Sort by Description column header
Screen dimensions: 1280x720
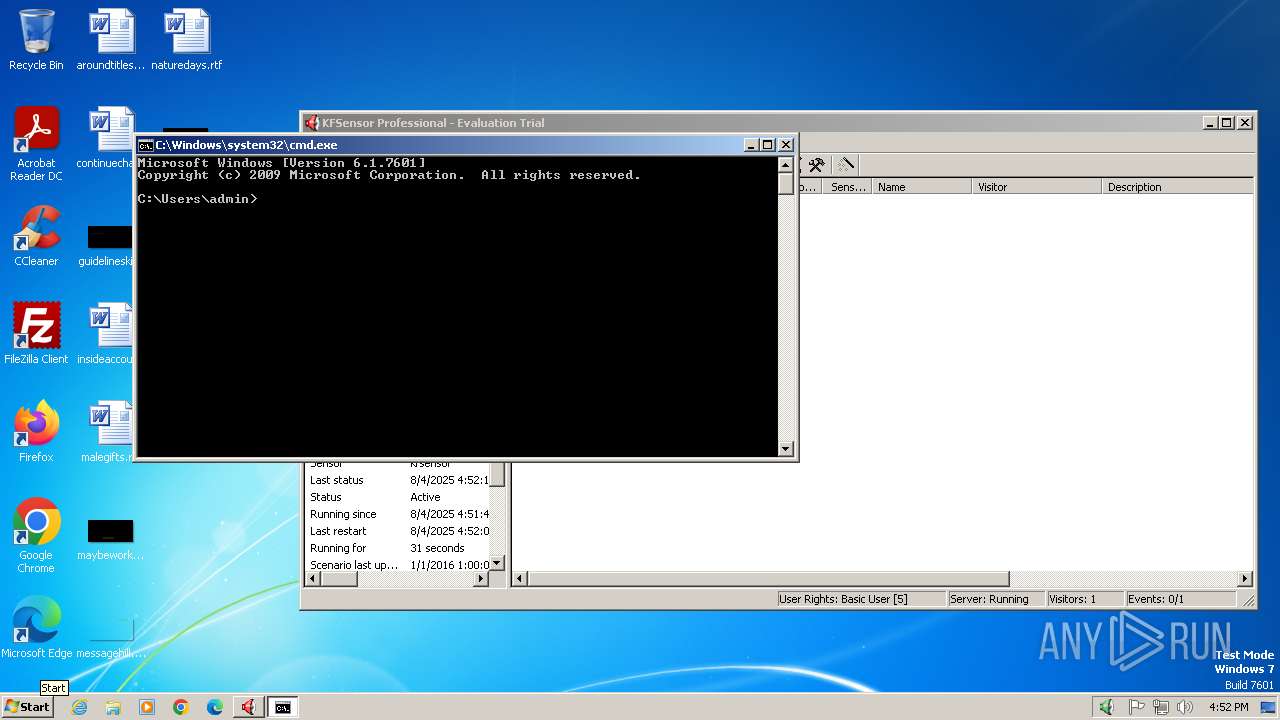point(1177,187)
